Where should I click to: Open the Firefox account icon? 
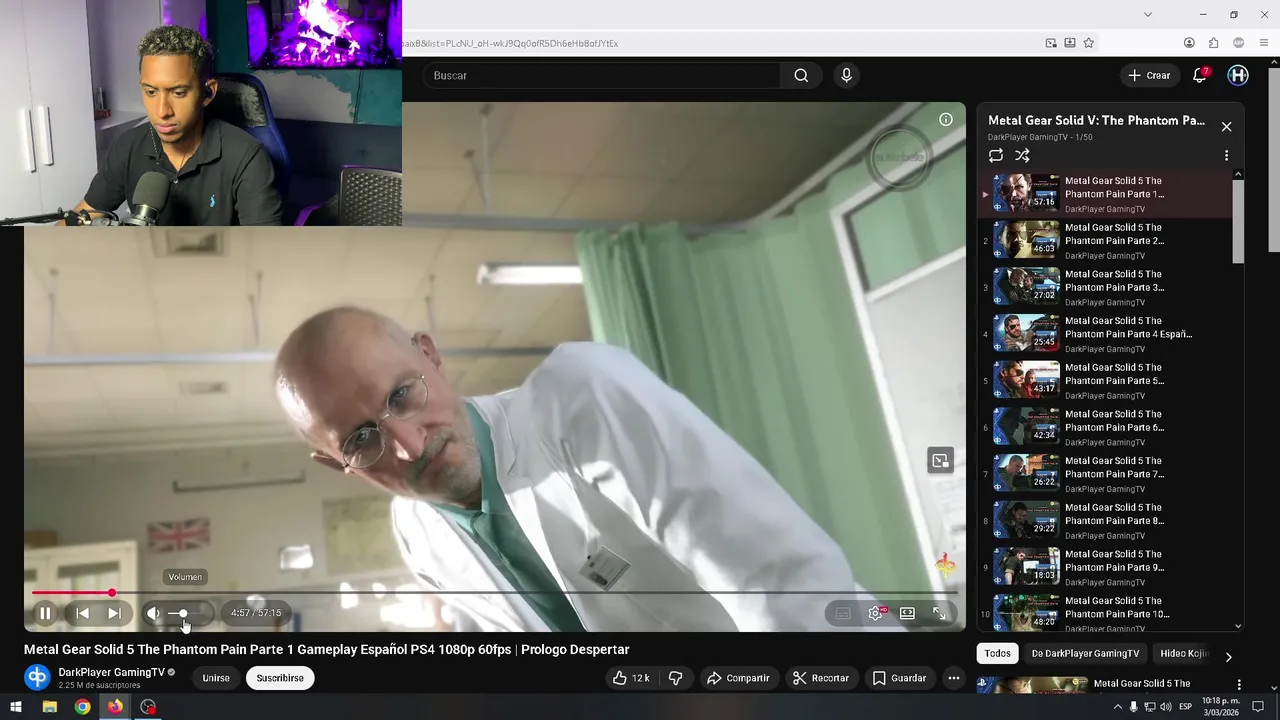coord(1189,43)
